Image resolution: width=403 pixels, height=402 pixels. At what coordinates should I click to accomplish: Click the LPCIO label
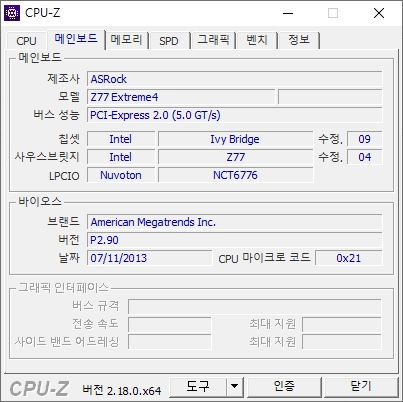pos(64,176)
